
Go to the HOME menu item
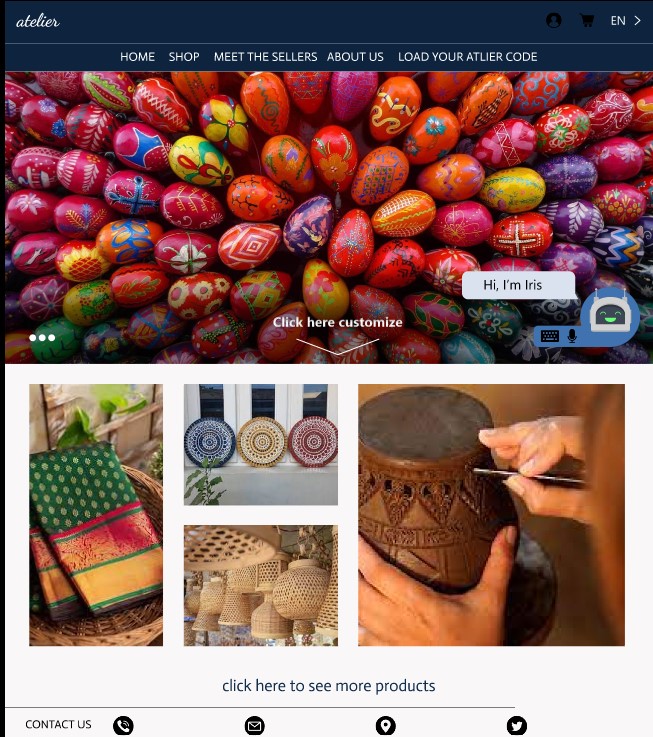pyautogui.click(x=137, y=57)
